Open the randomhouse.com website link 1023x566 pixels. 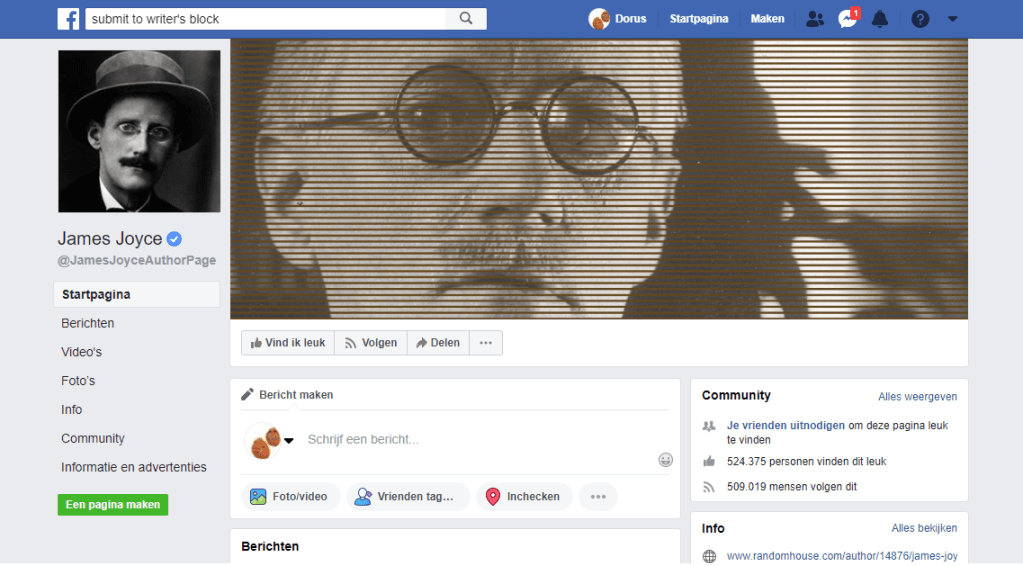coord(841,556)
